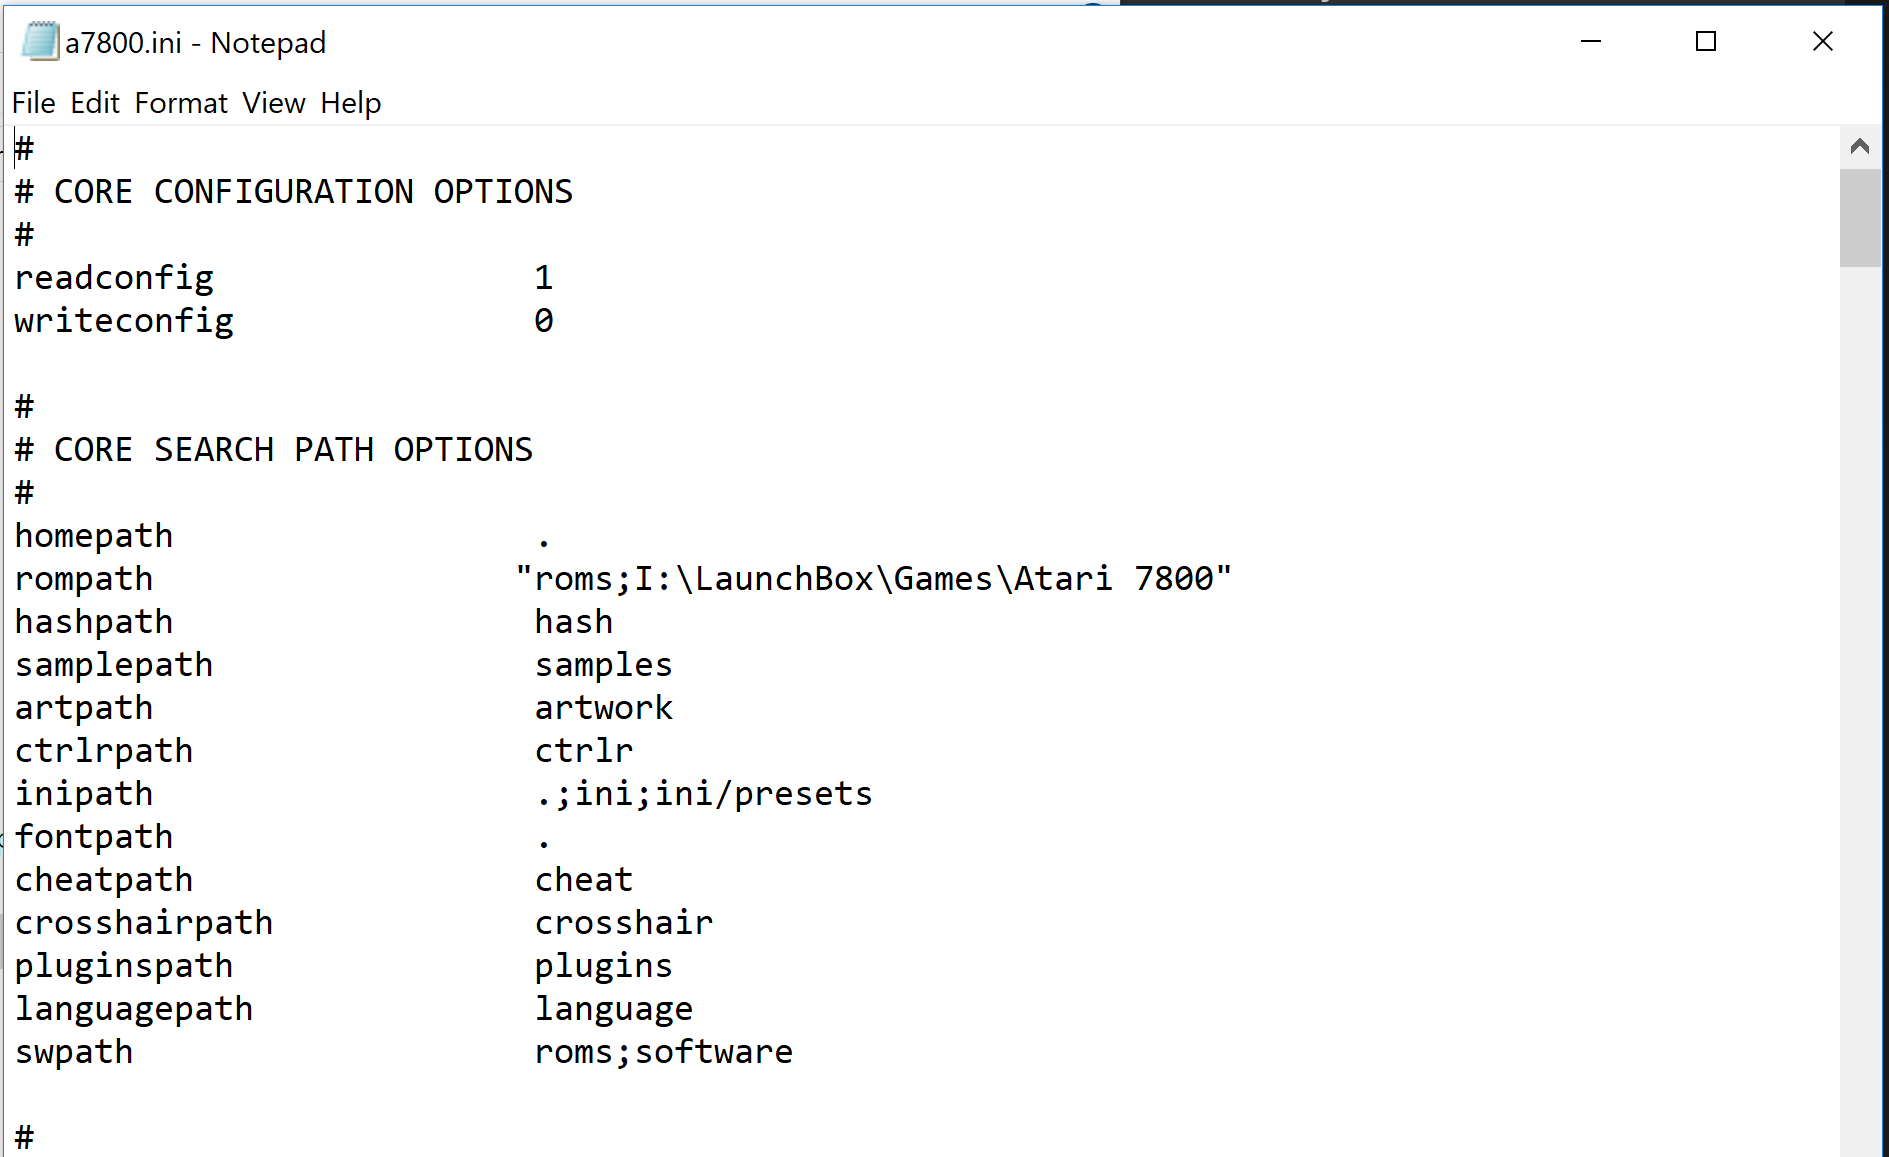The width and height of the screenshot is (1889, 1157).
Task: Click the readconfig value '1'
Action: point(543,278)
